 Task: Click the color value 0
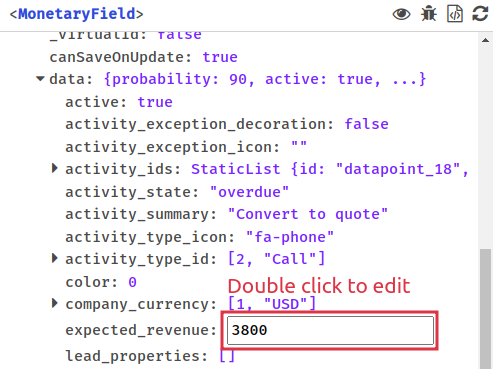click(x=132, y=282)
